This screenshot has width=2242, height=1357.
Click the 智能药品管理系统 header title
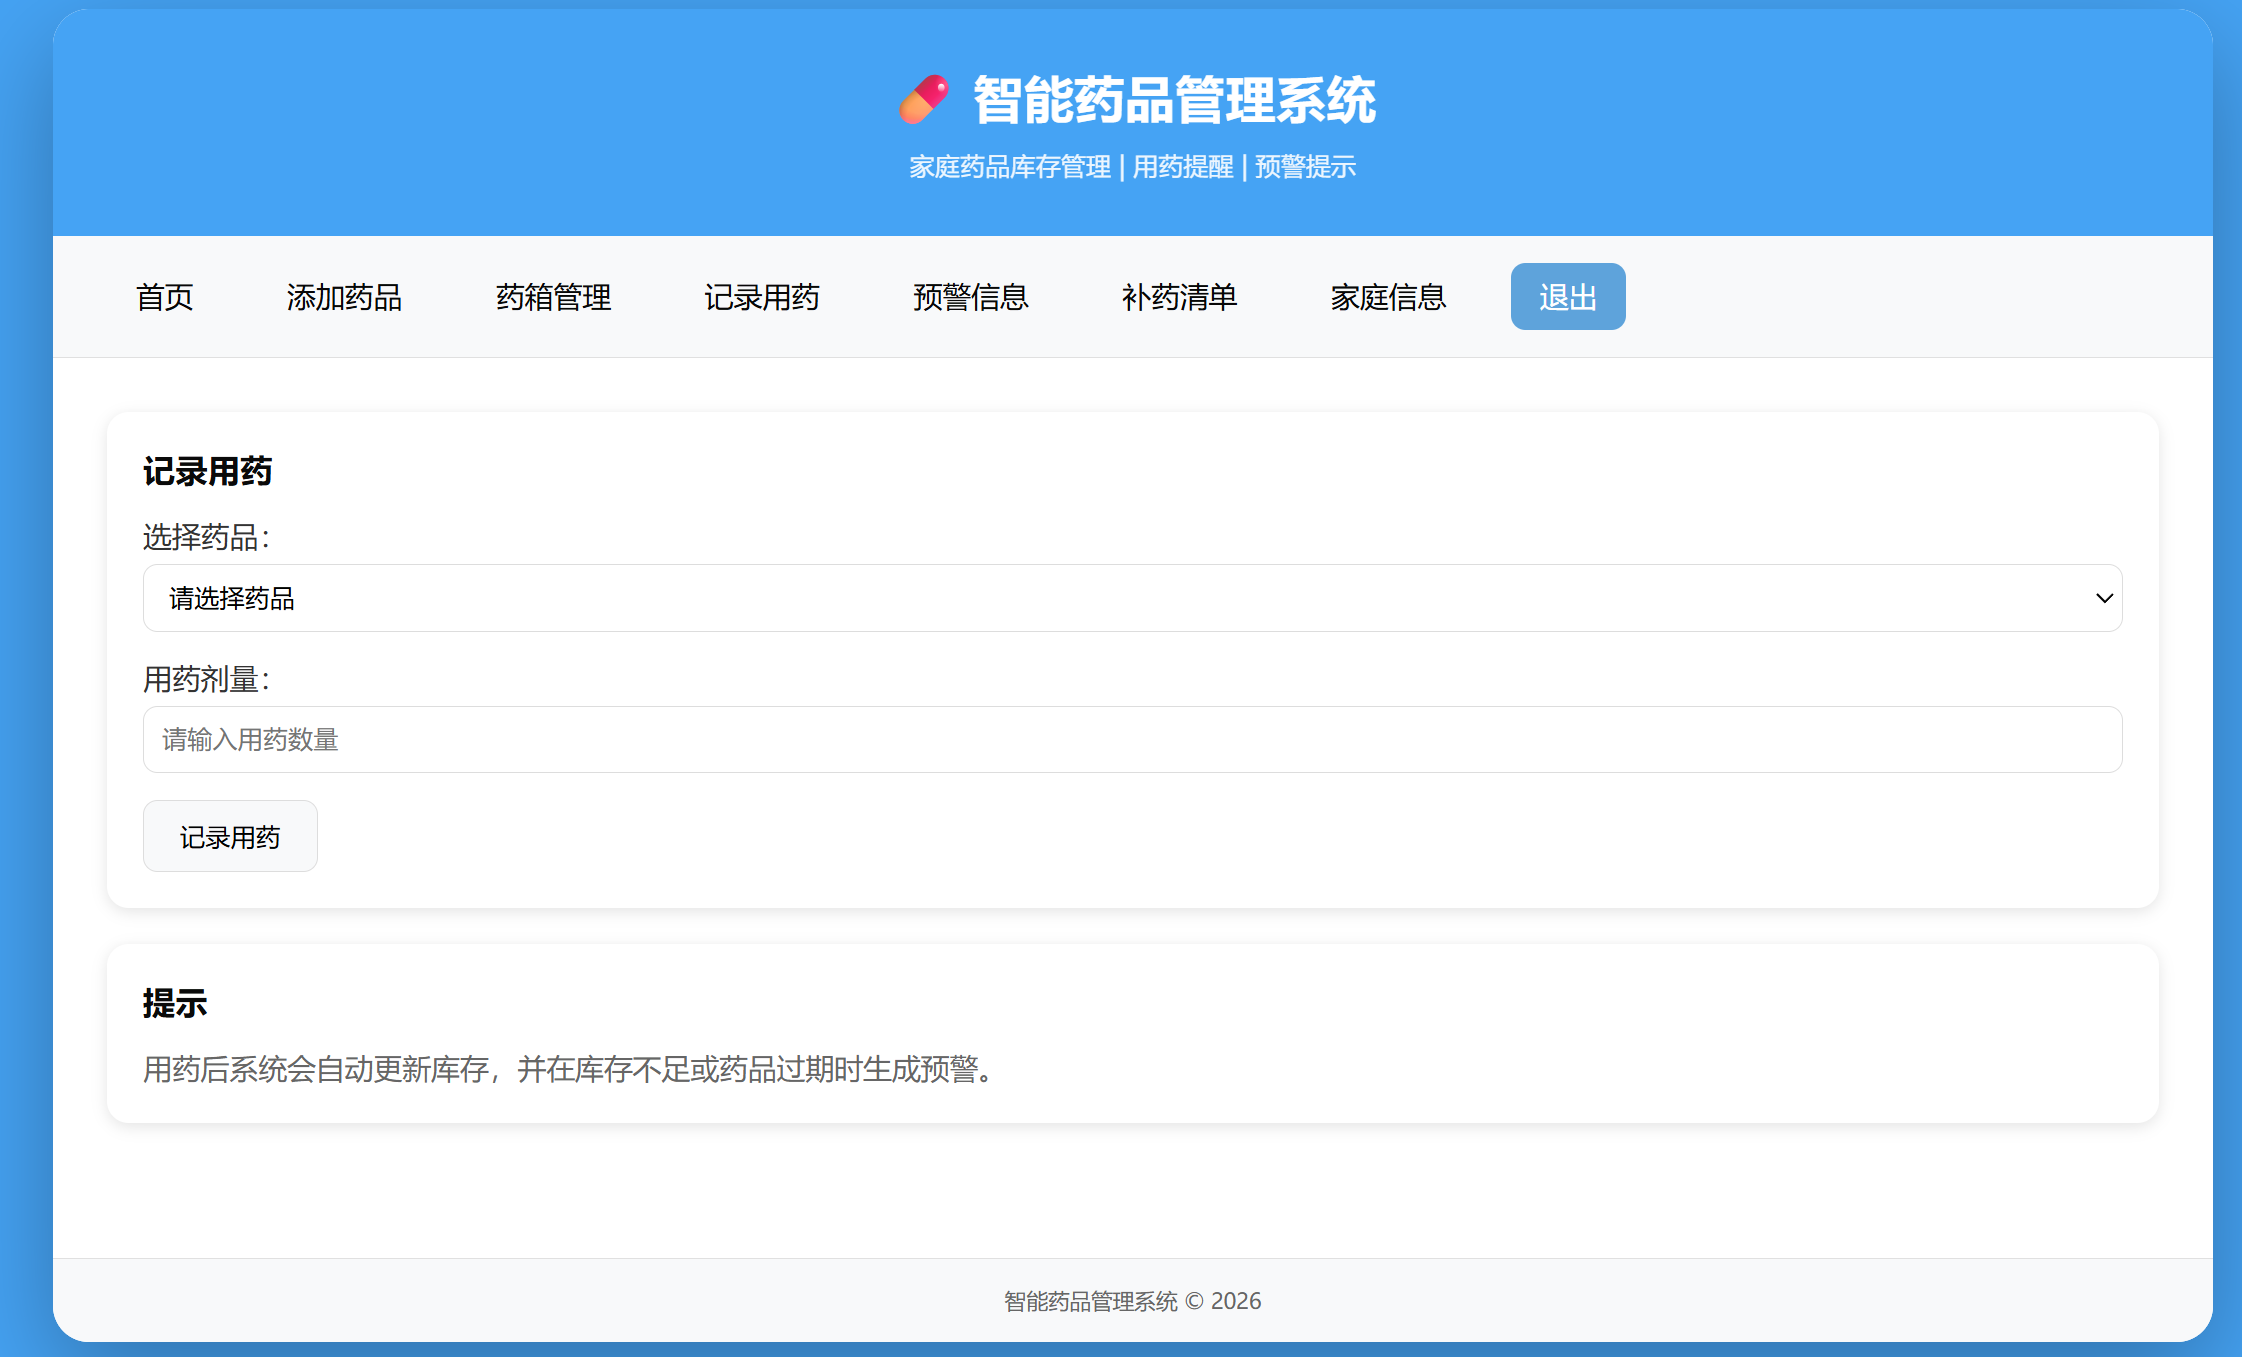(1174, 100)
